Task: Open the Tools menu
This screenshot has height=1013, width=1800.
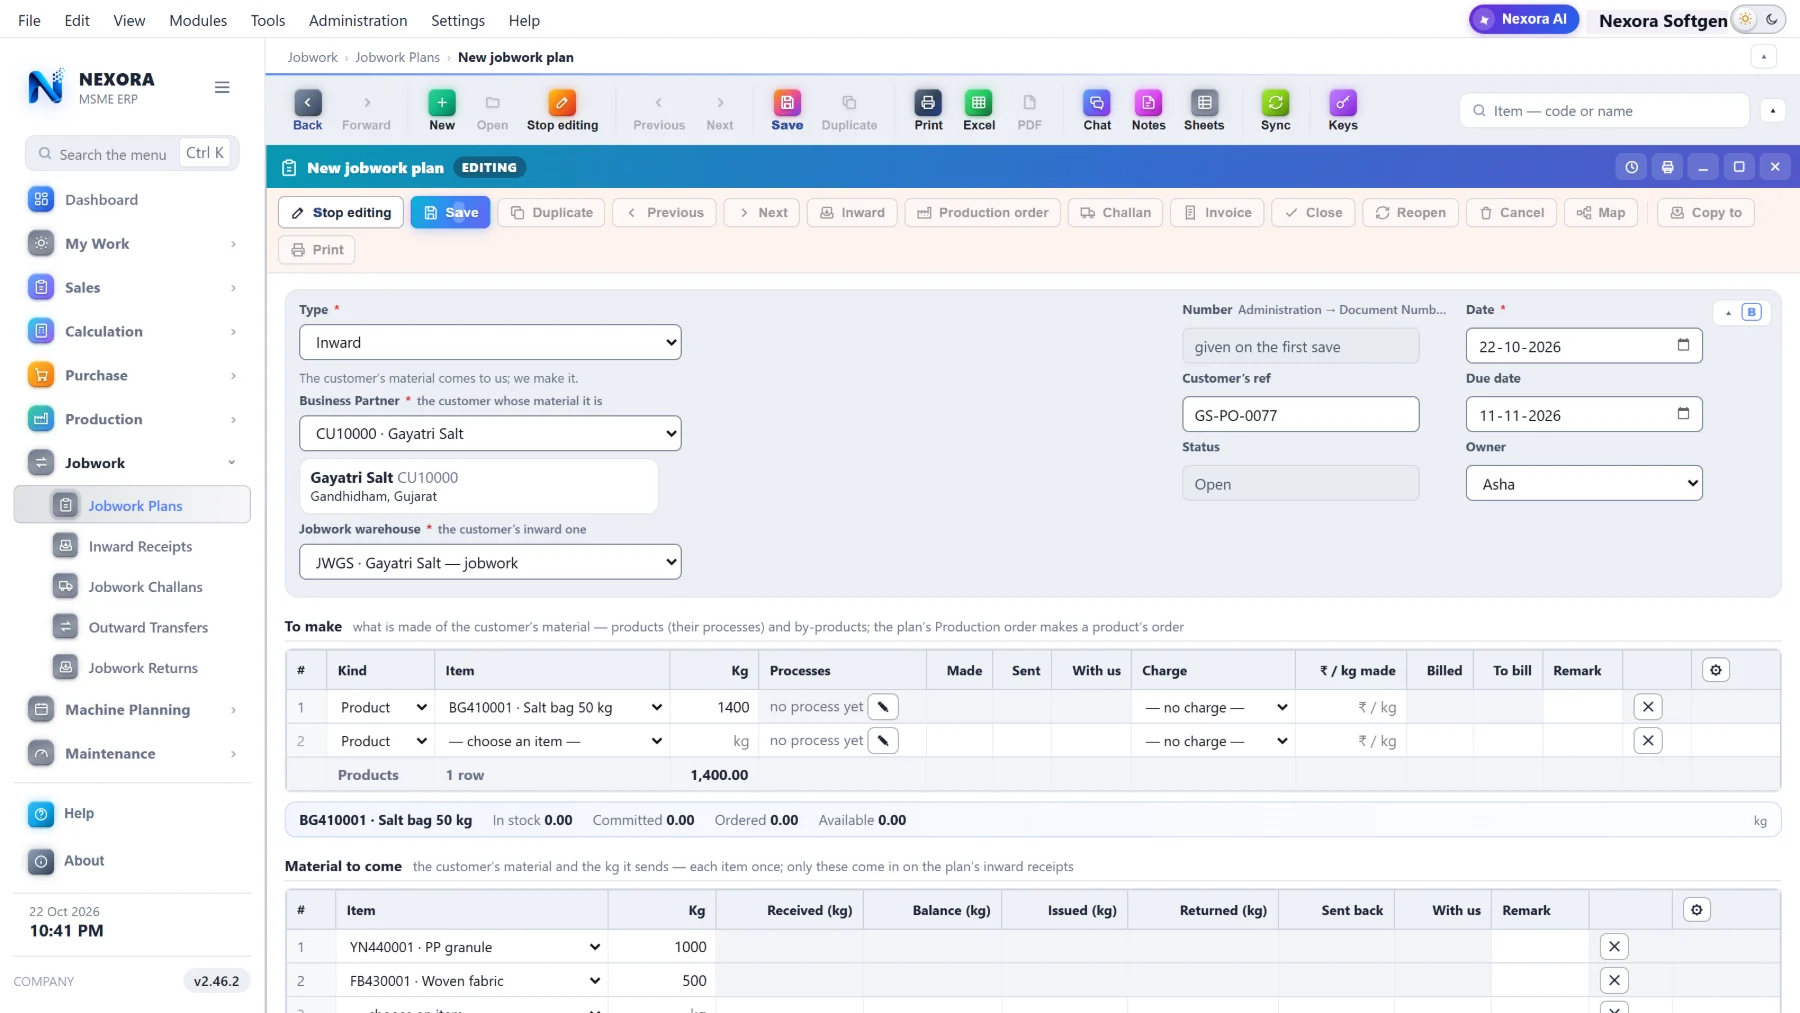Action: pos(268,20)
